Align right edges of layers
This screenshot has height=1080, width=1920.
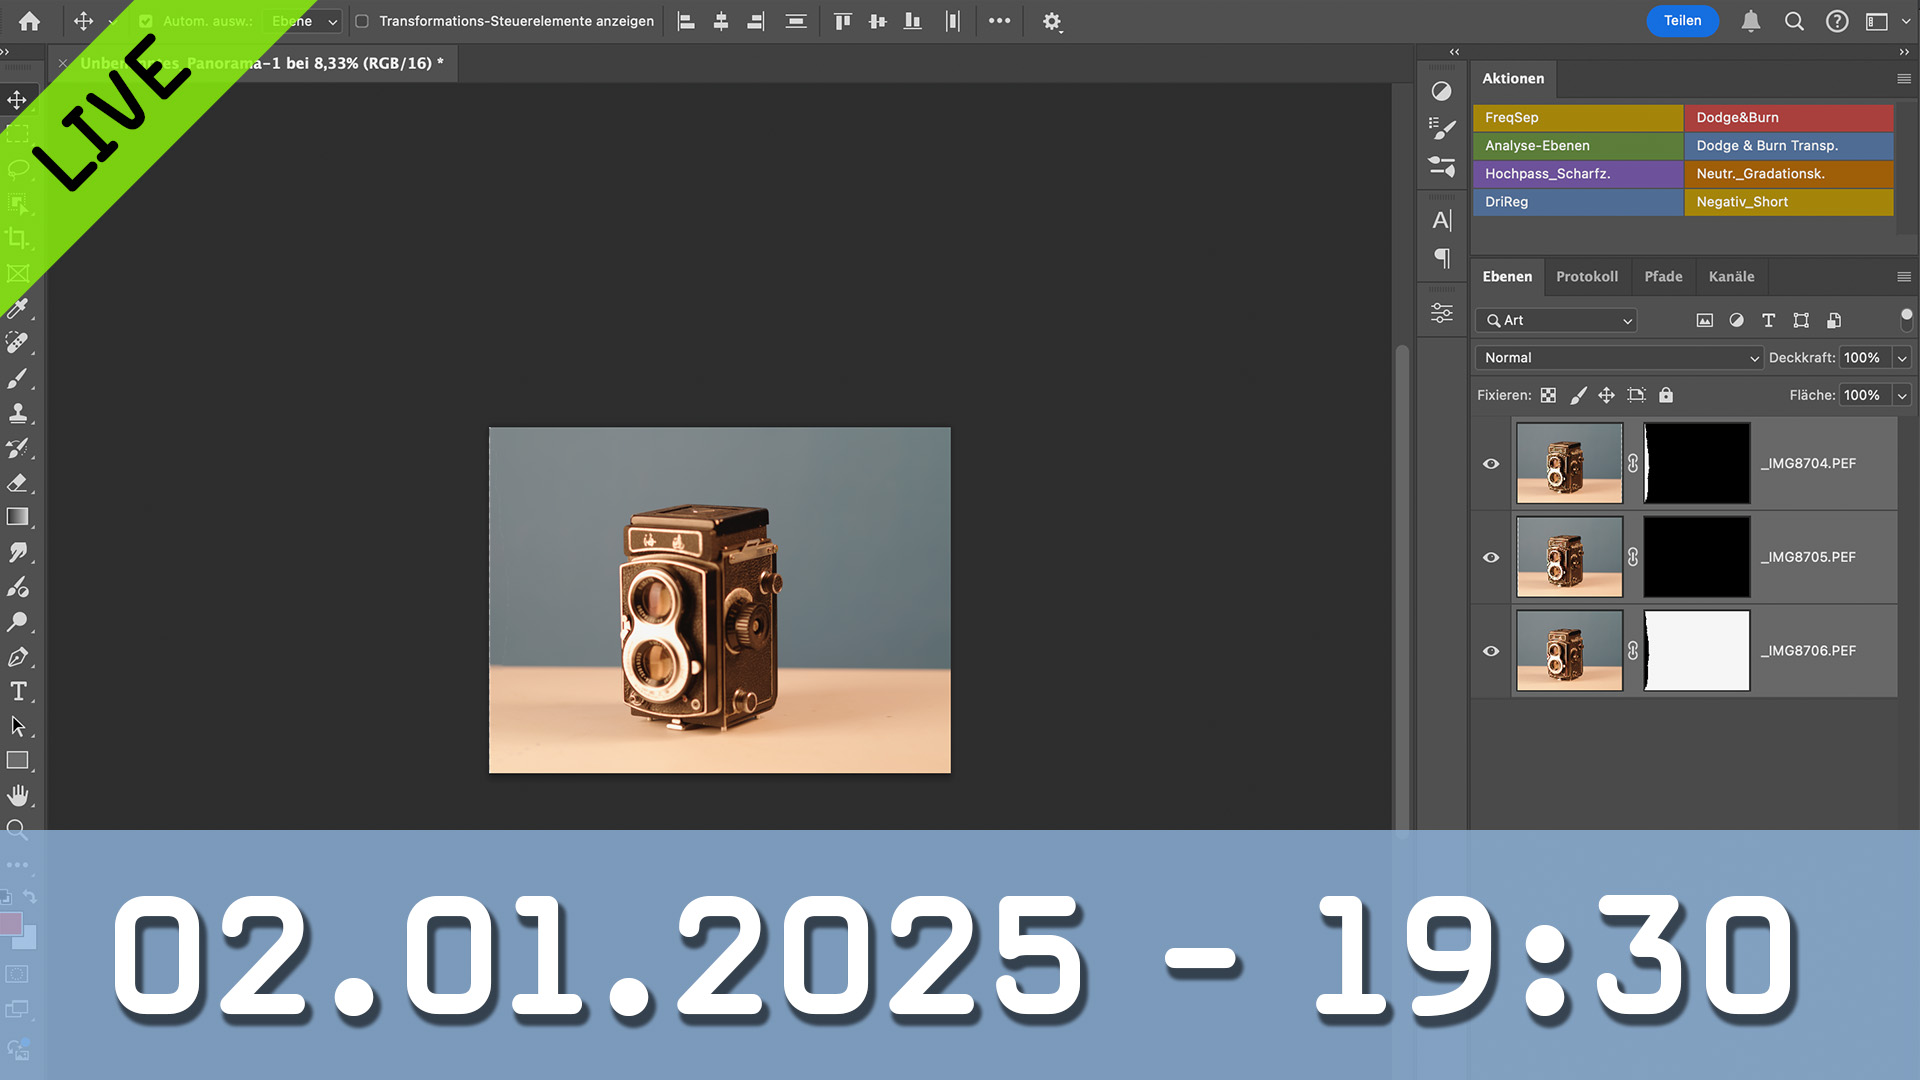tap(755, 21)
